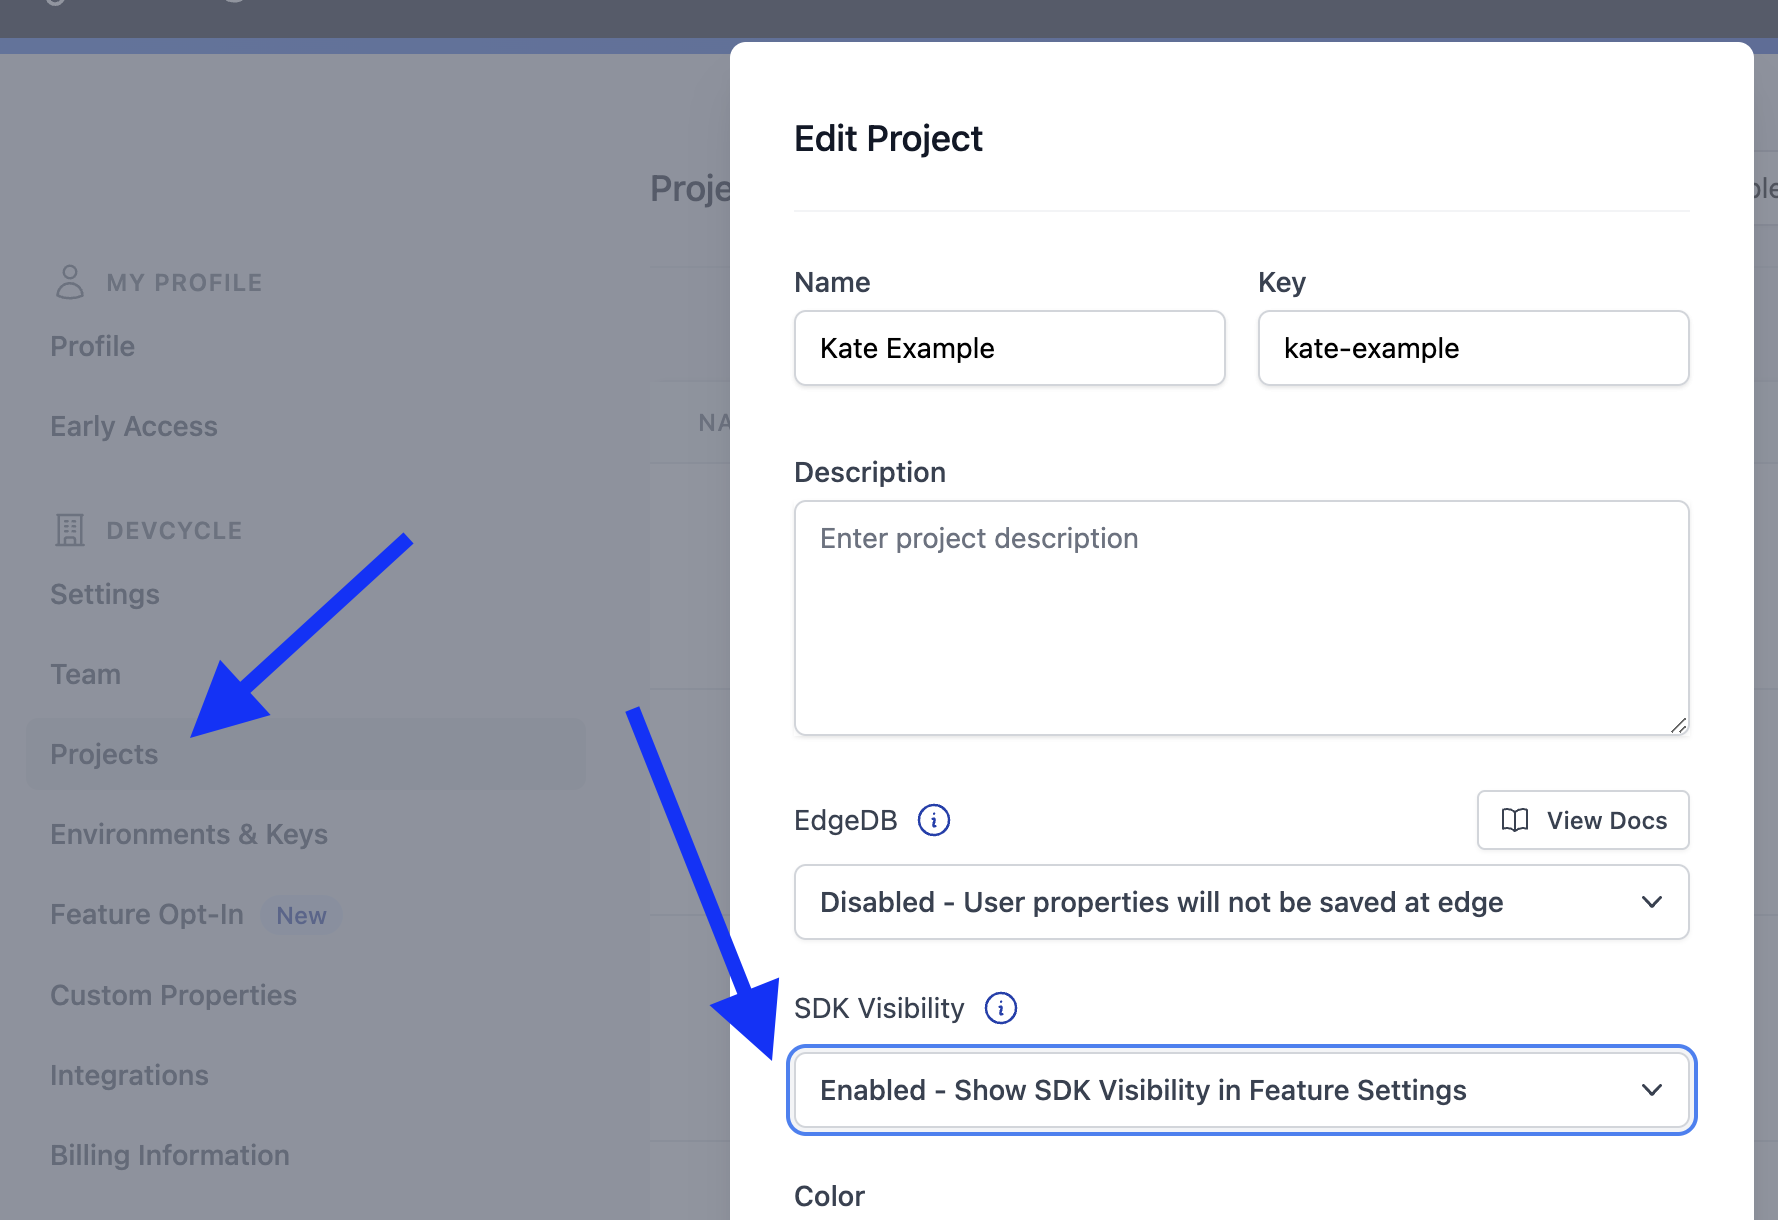This screenshot has width=1778, height=1220.
Task: Open the Feature Opt-In page
Action: point(146,914)
